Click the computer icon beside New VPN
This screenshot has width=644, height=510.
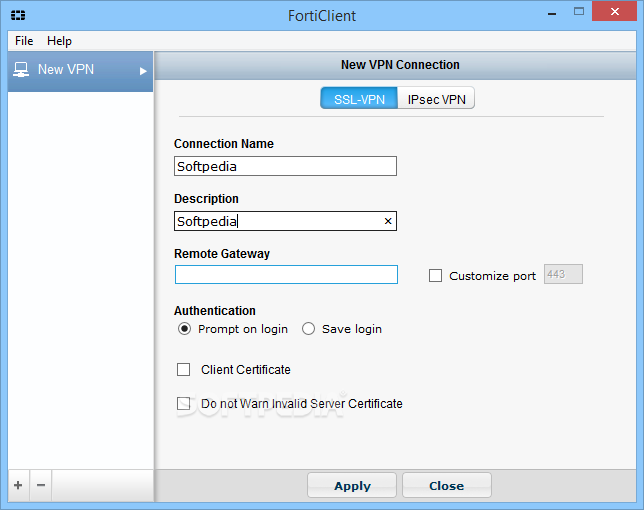21,69
